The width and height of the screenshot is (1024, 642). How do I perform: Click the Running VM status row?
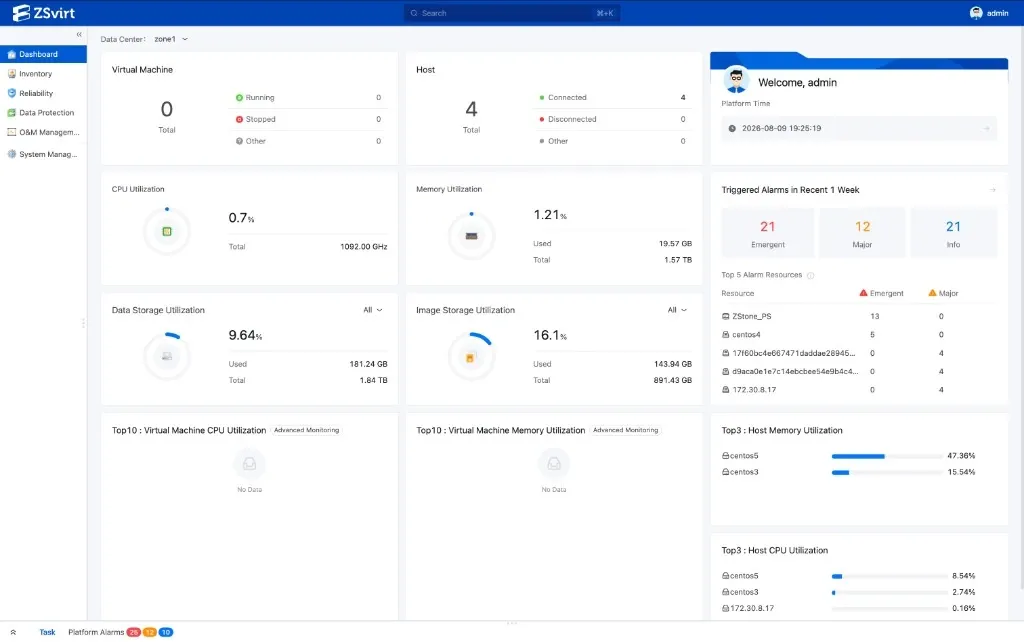point(308,97)
